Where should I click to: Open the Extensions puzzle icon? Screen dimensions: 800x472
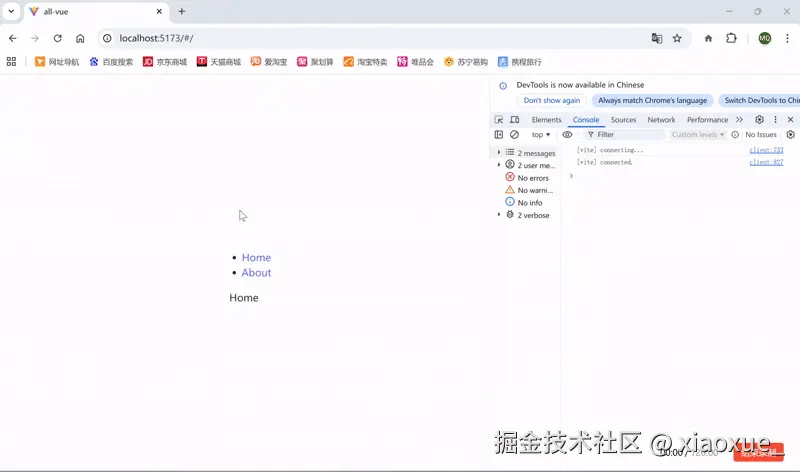[731, 38]
